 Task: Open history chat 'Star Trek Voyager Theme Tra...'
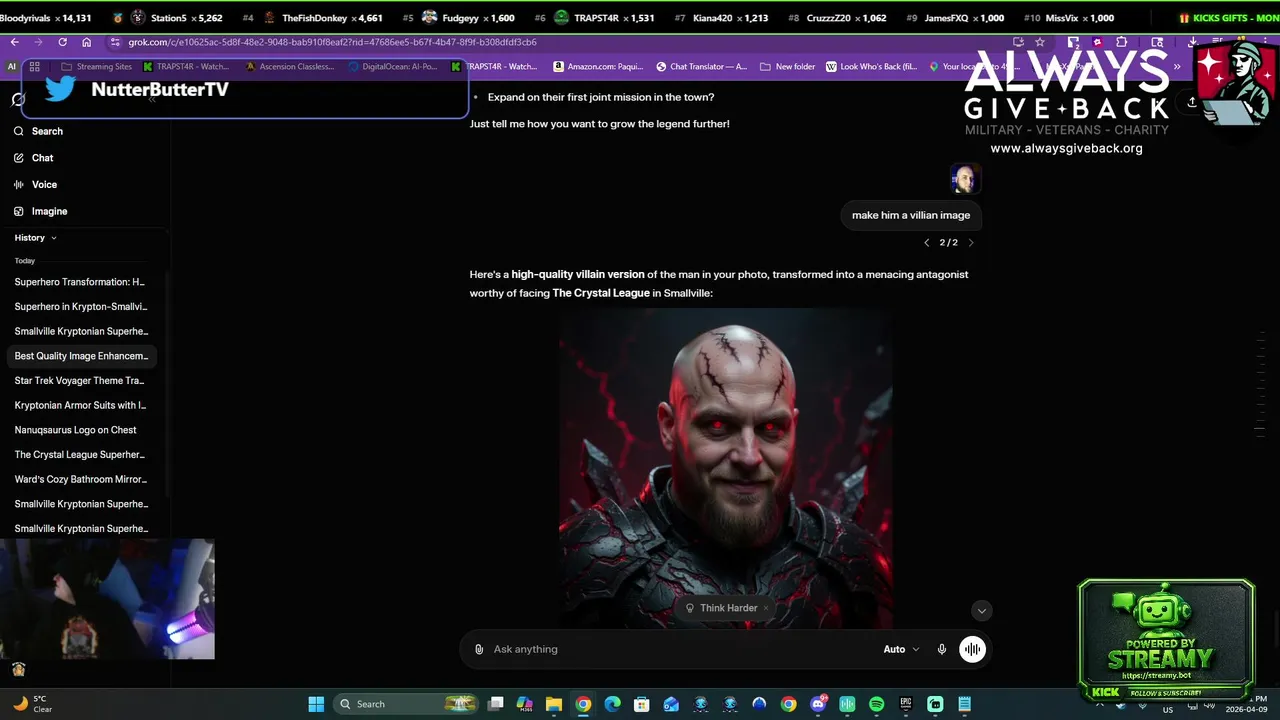[x=80, y=381]
